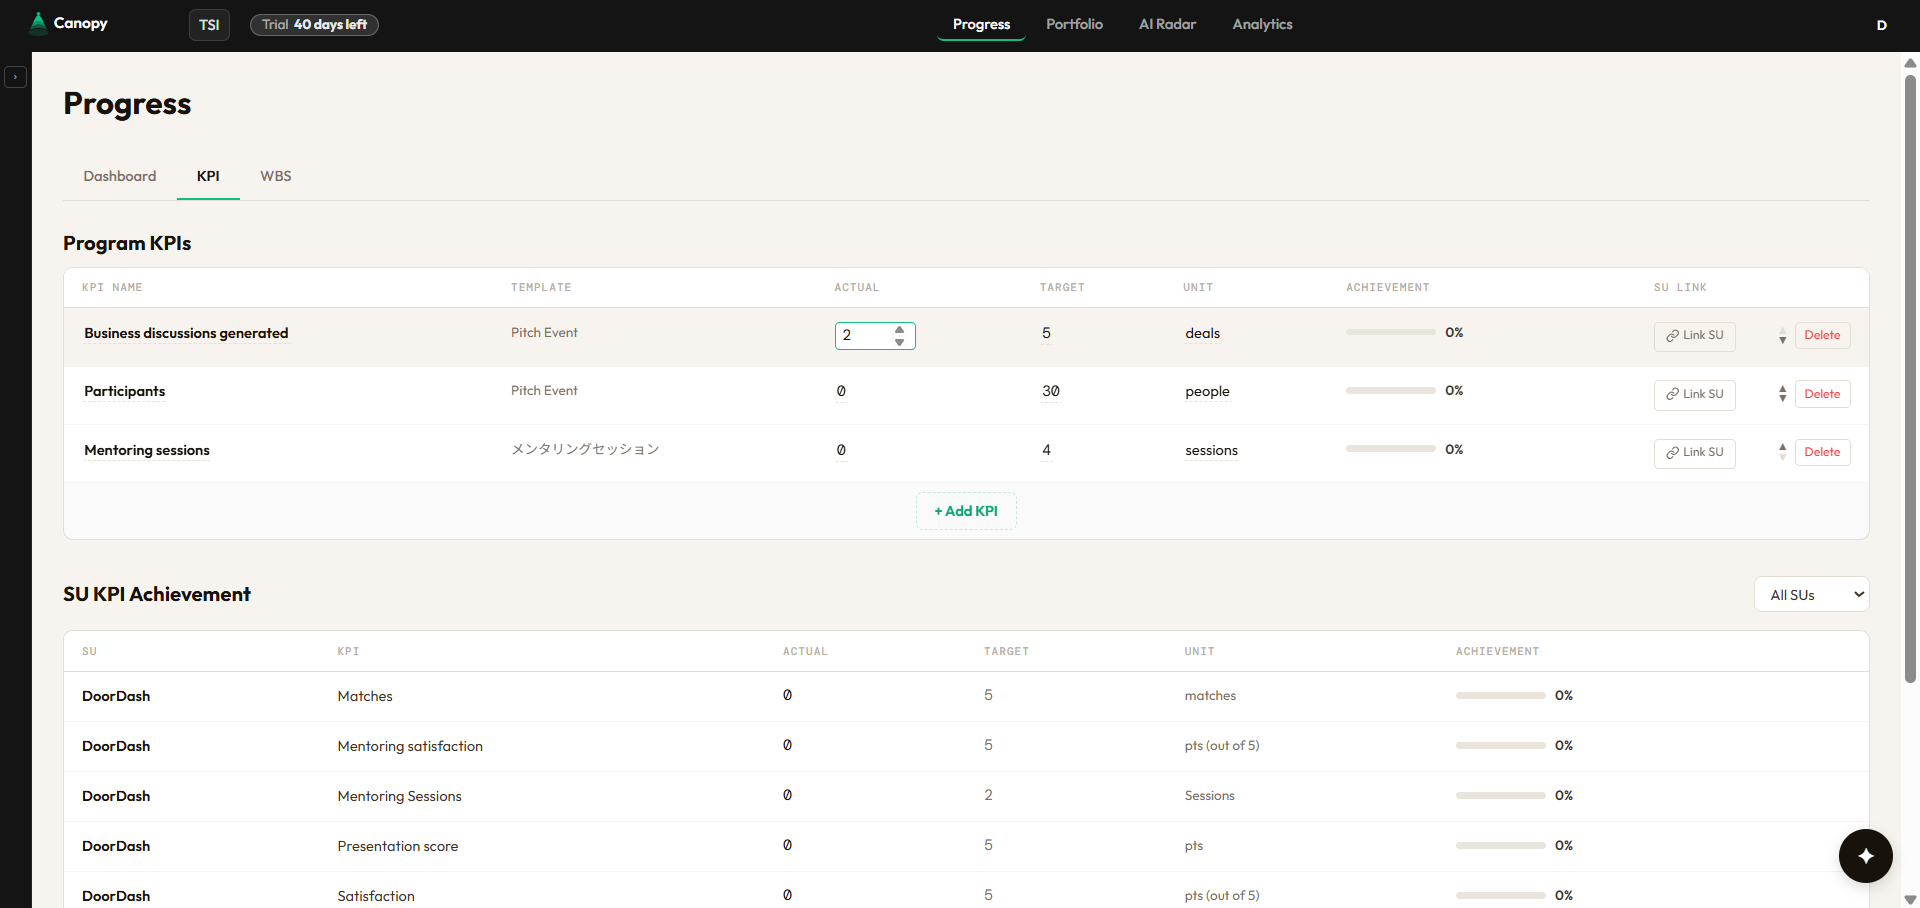The height and width of the screenshot is (908, 1920).
Task: Click the page vertical scrollbar thumb
Action: (1910, 378)
